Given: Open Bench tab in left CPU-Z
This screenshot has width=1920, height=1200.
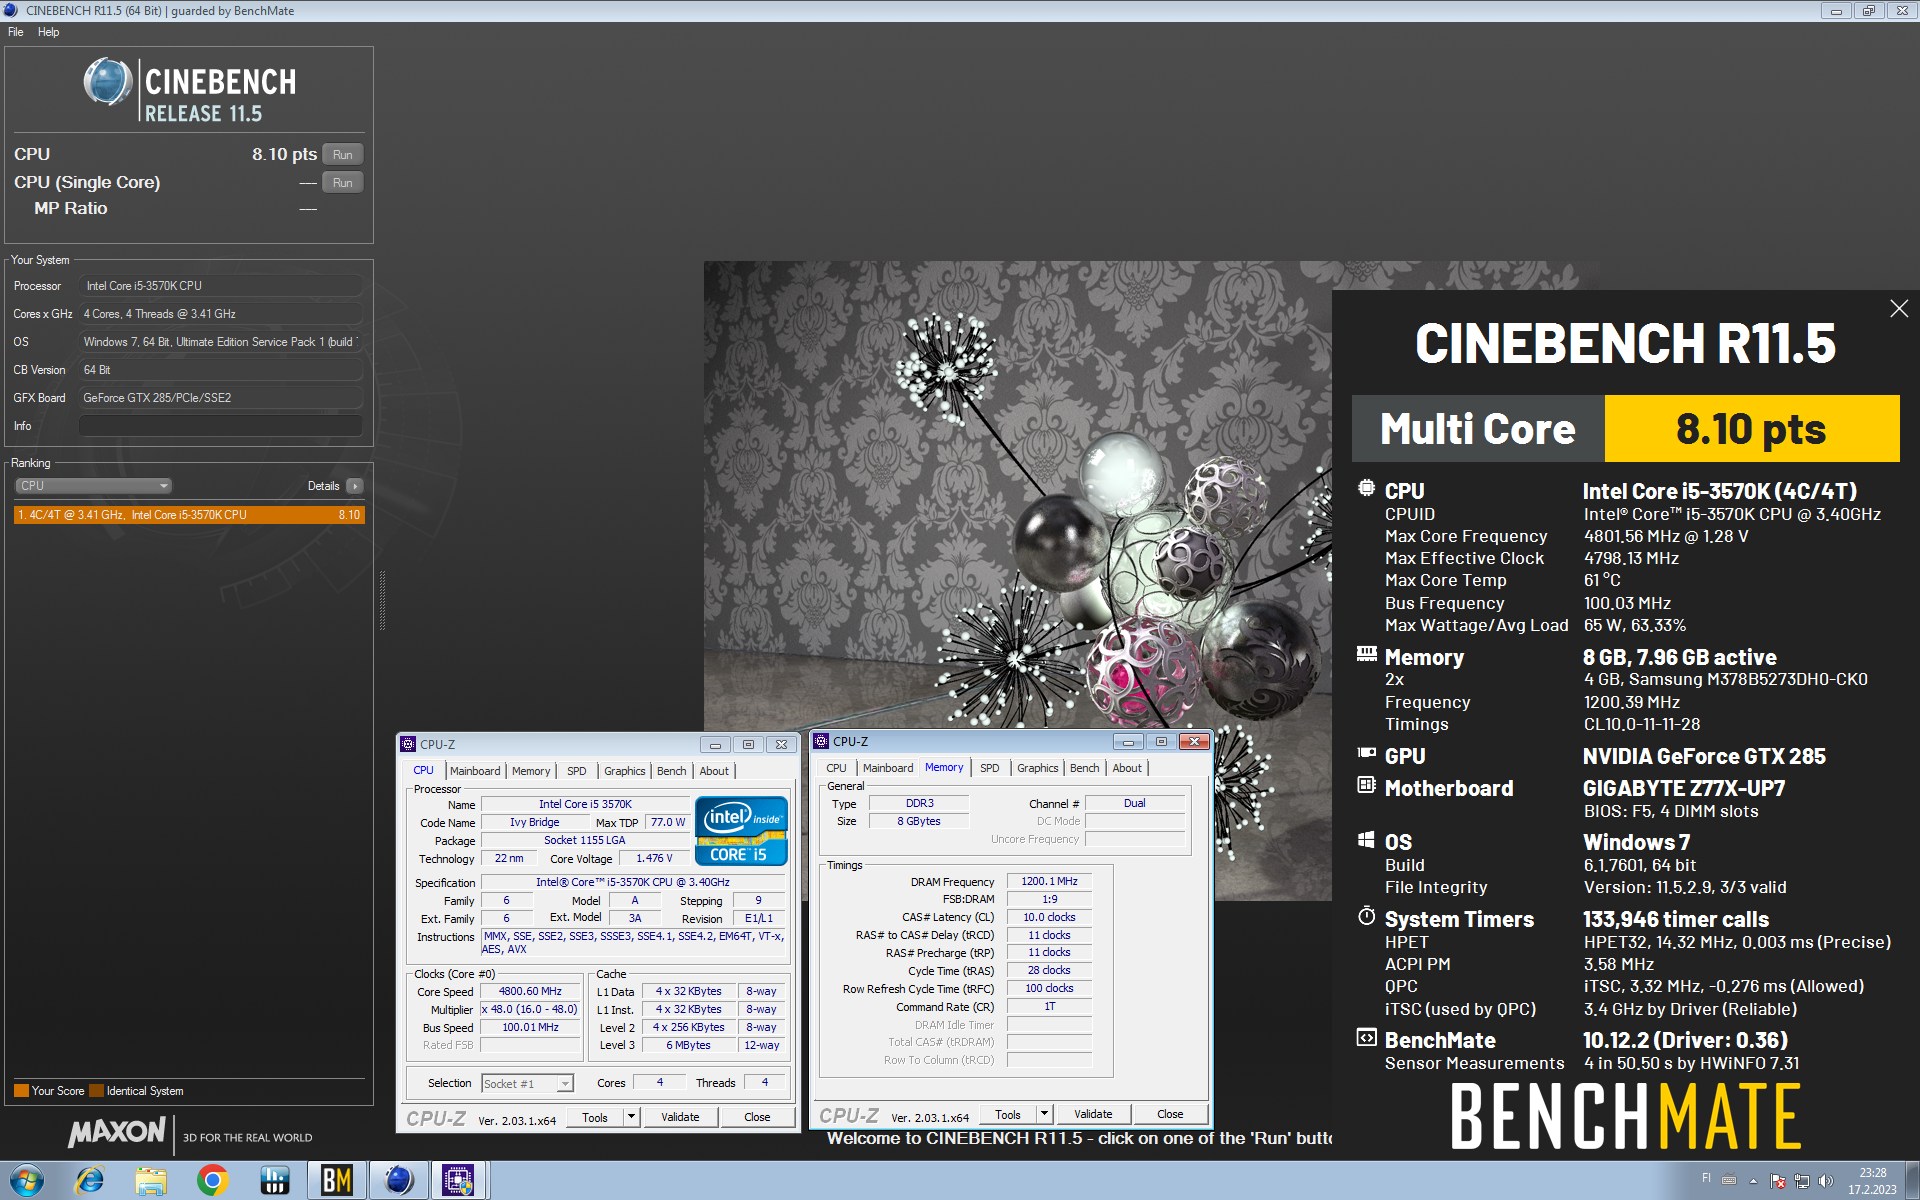Looking at the screenshot, I should 672,771.
